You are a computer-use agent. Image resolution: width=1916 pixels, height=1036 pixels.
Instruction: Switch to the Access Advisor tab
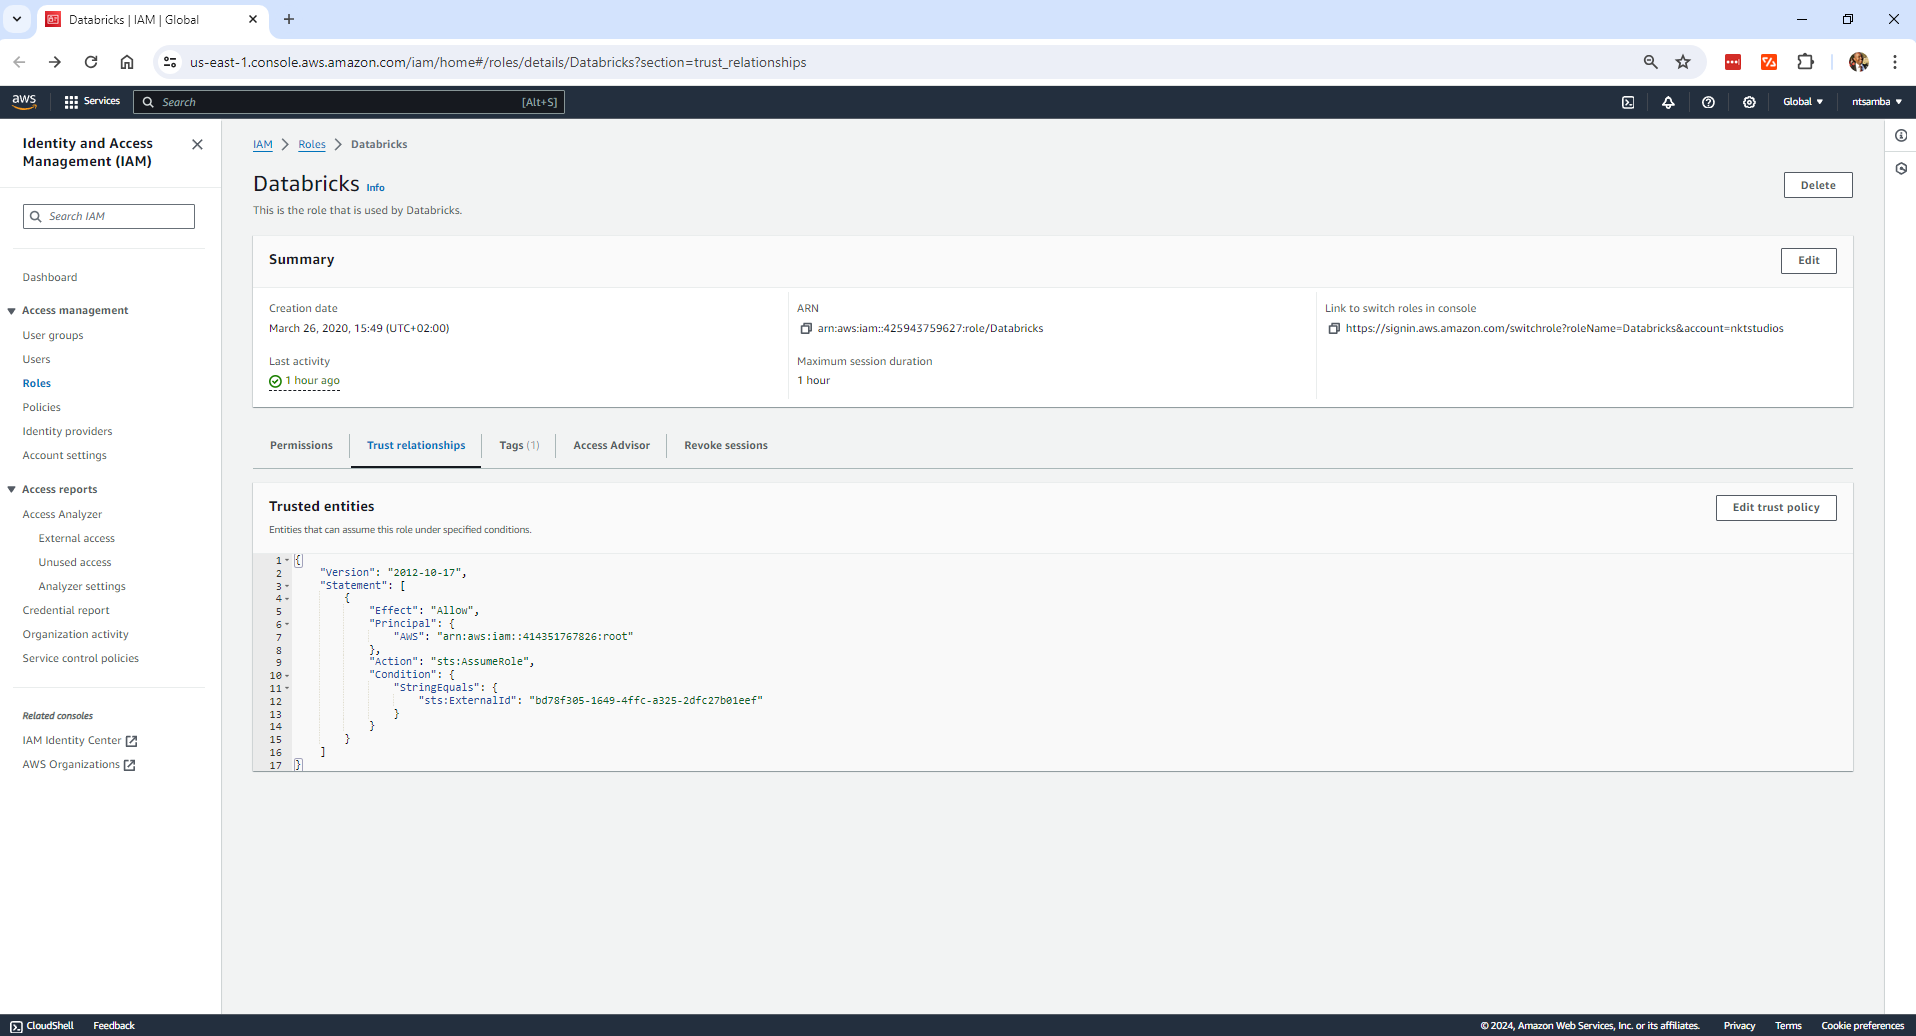611,446
